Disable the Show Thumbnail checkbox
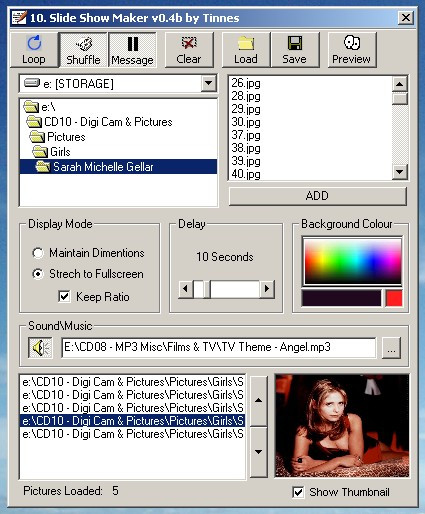 coord(298,492)
